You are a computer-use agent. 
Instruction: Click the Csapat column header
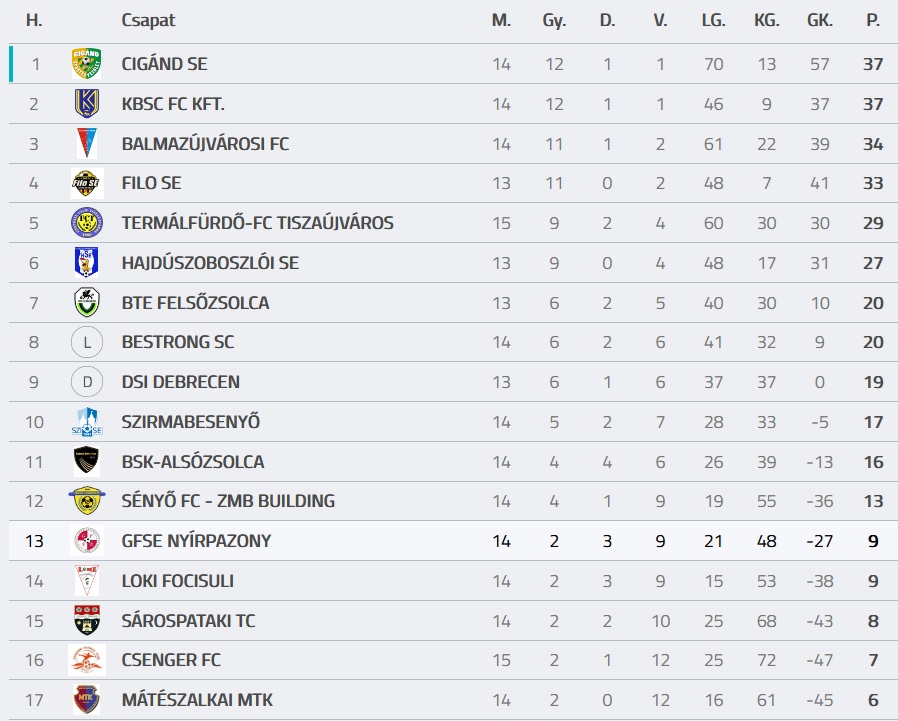148,20
